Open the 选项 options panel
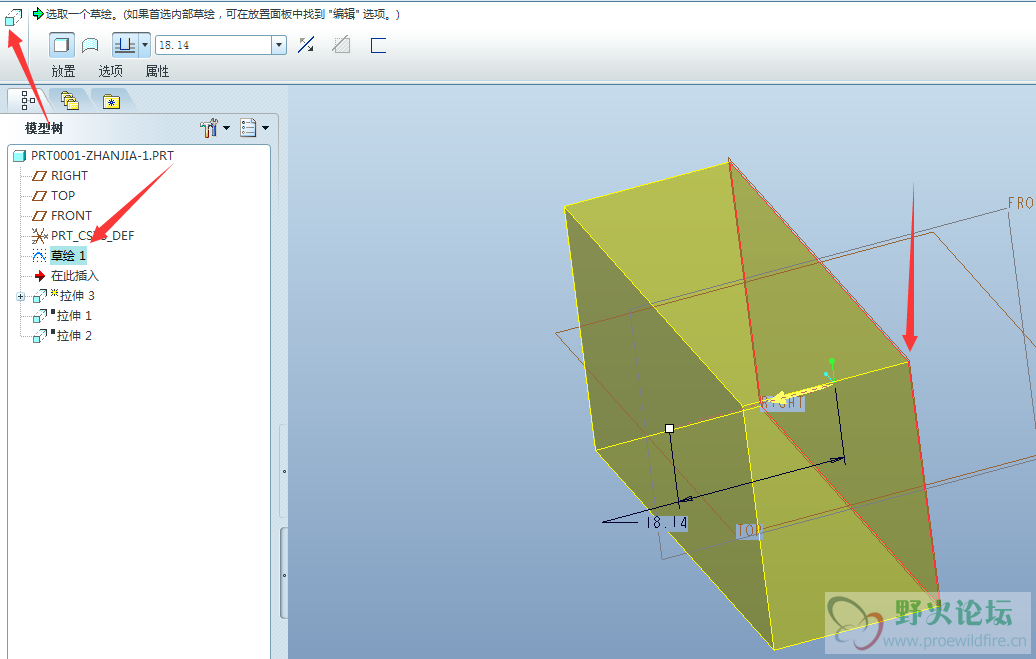This screenshot has width=1036, height=659. pyautogui.click(x=110, y=71)
